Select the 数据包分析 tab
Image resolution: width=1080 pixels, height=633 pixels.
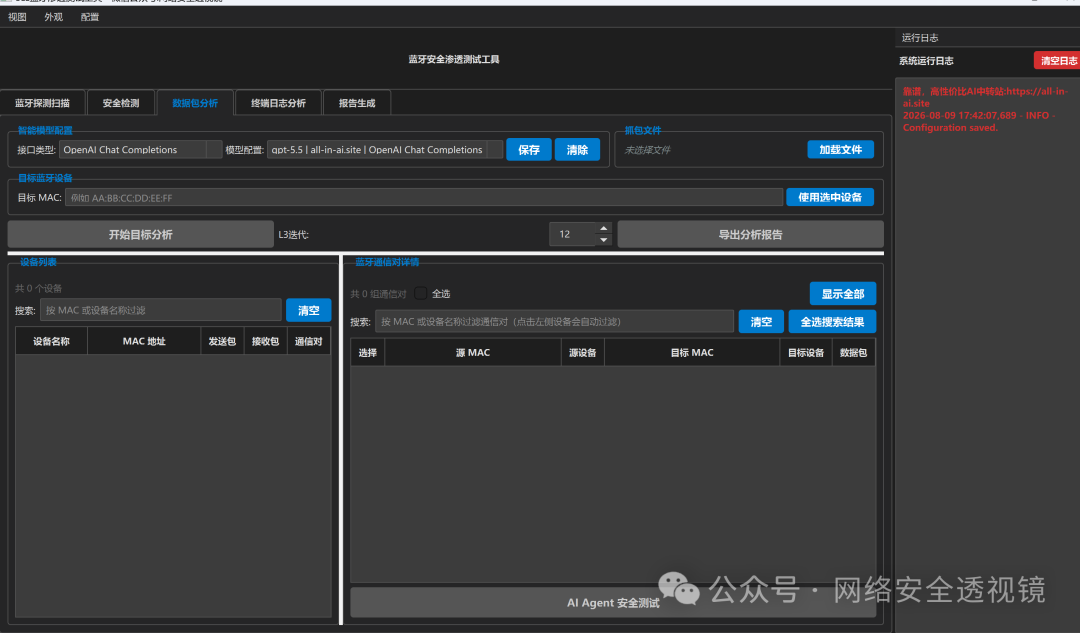click(195, 103)
